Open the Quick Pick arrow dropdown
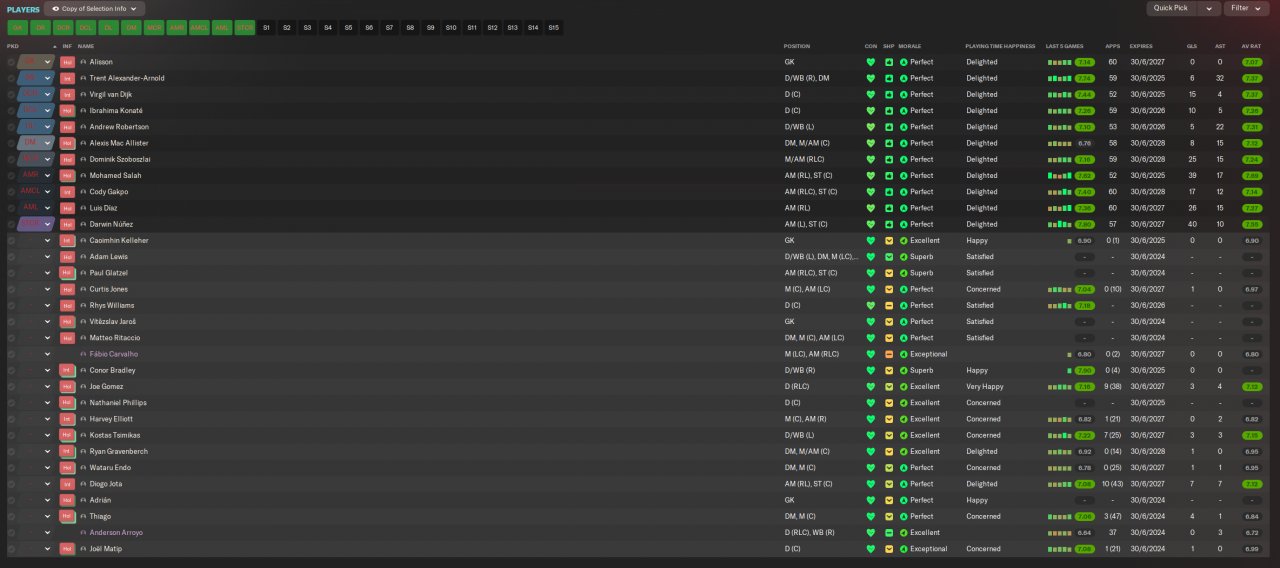Viewport: 1280px width, 568px height. click(x=1211, y=8)
